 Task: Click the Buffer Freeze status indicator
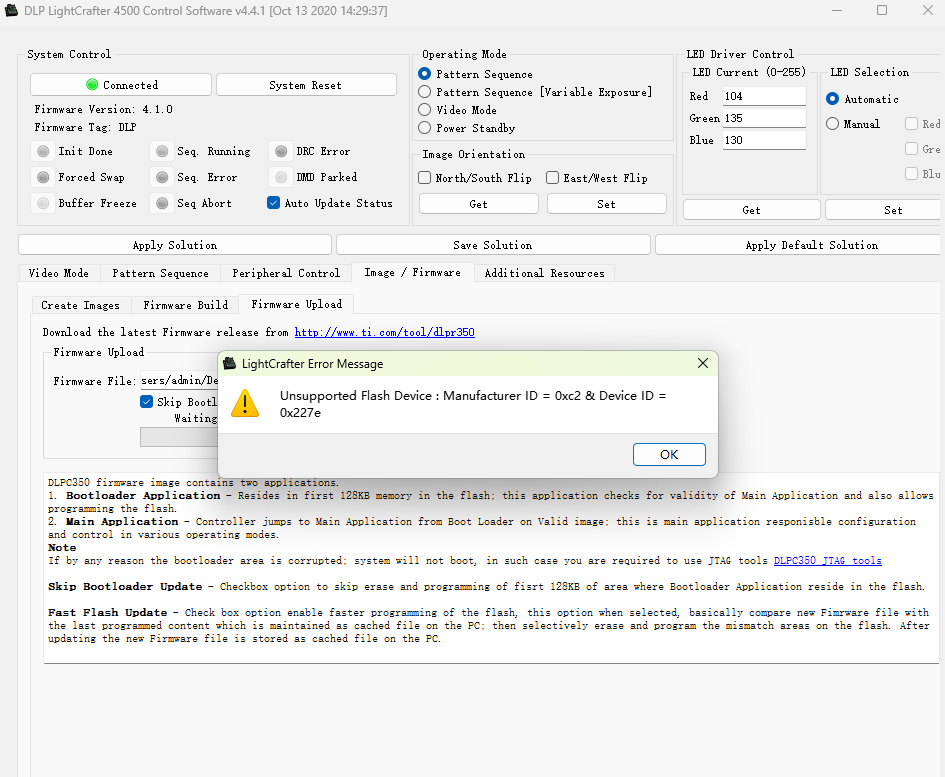click(x=43, y=203)
